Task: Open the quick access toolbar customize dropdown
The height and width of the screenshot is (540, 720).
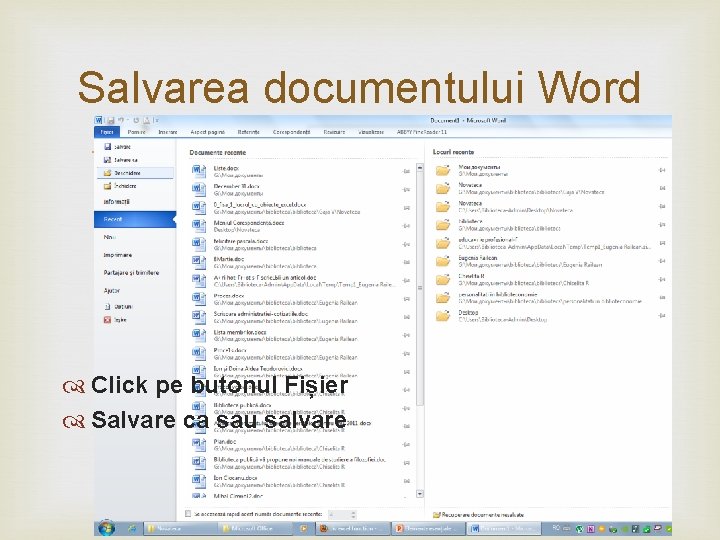Action: pyautogui.click(x=156, y=120)
